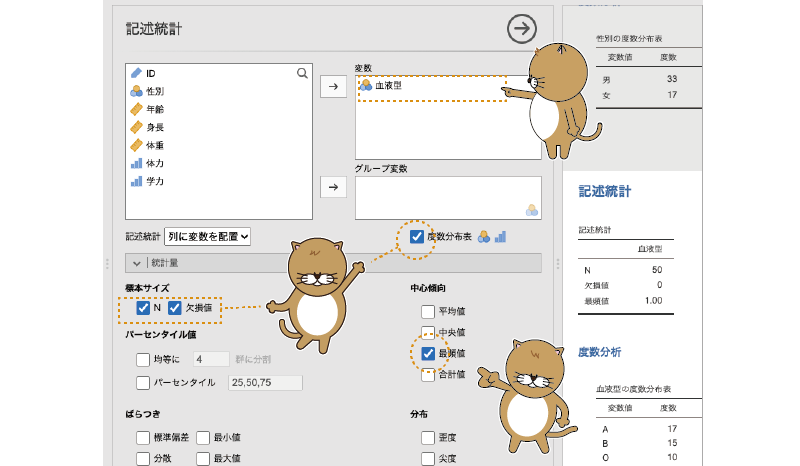Select the 学力 ordinal bar icon

point(136,181)
